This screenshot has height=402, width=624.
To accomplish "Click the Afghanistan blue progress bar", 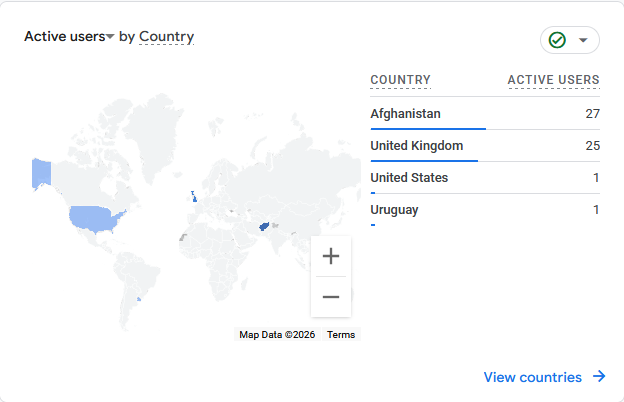I will [x=428, y=129].
